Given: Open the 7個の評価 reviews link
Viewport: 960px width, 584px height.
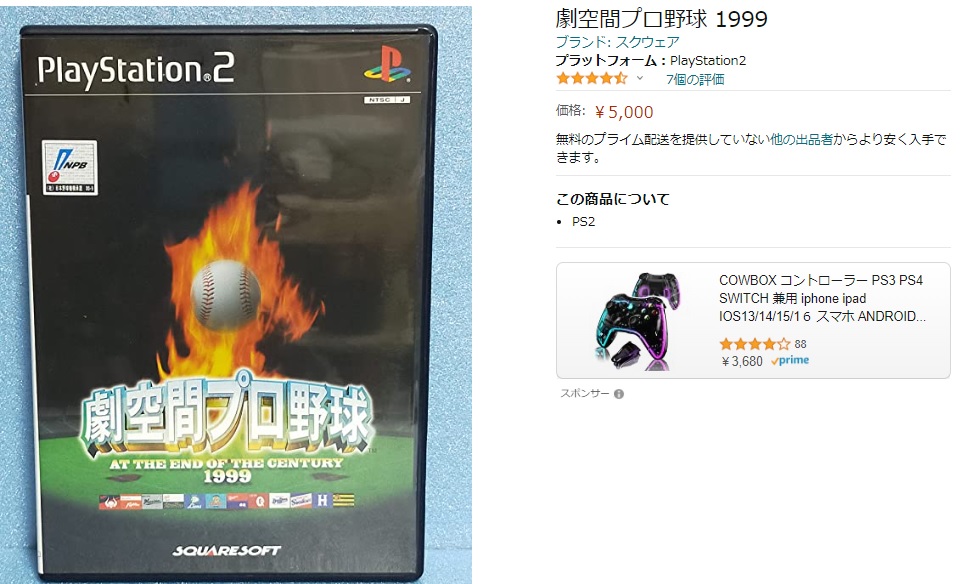Looking at the screenshot, I should (695, 79).
